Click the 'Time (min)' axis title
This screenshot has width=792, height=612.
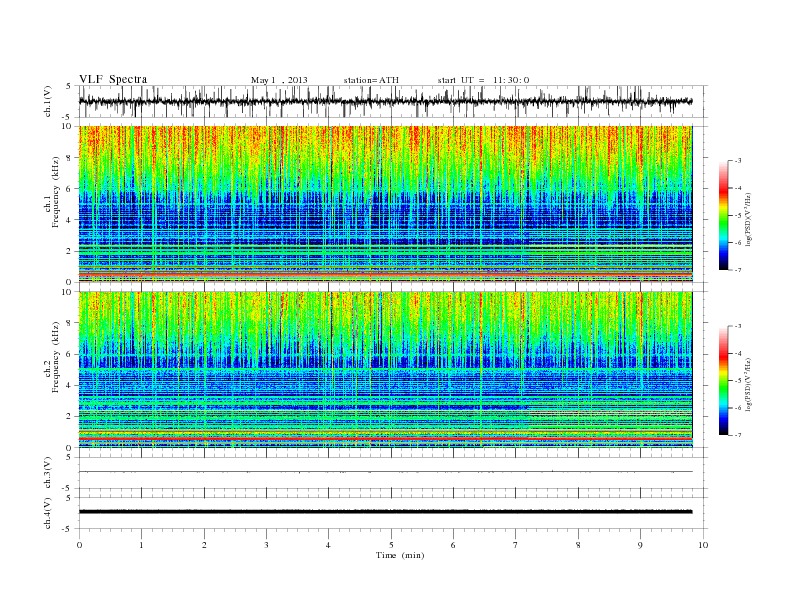coord(400,555)
